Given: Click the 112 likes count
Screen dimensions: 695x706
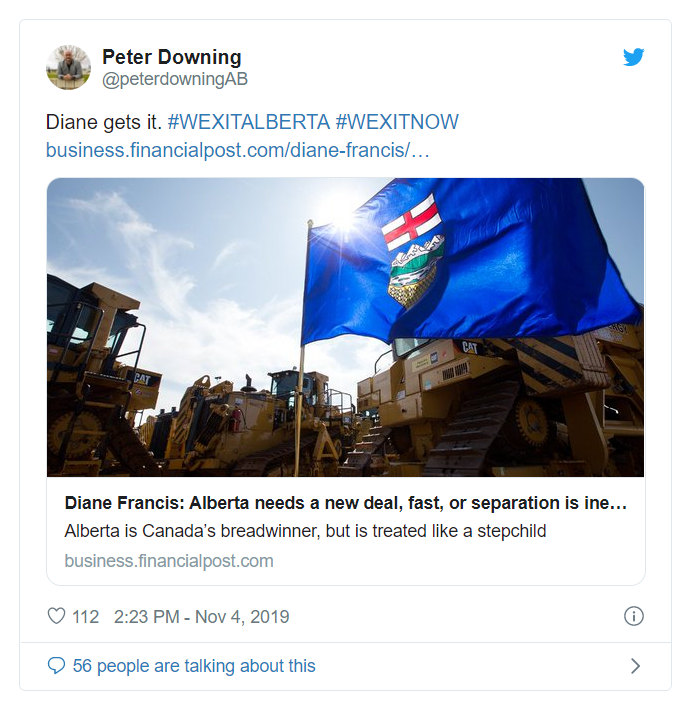Looking at the screenshot, I should tap(86, 617).
